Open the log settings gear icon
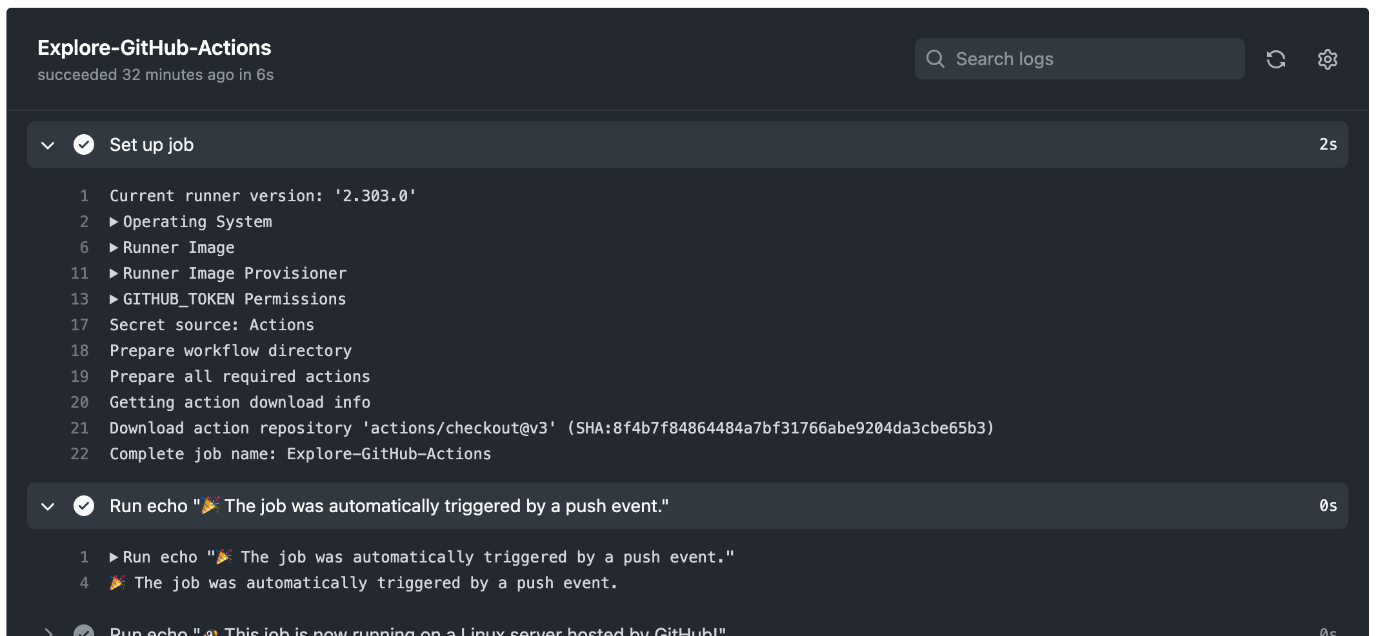The image size is (1400, 636). tap(1328, 59)
